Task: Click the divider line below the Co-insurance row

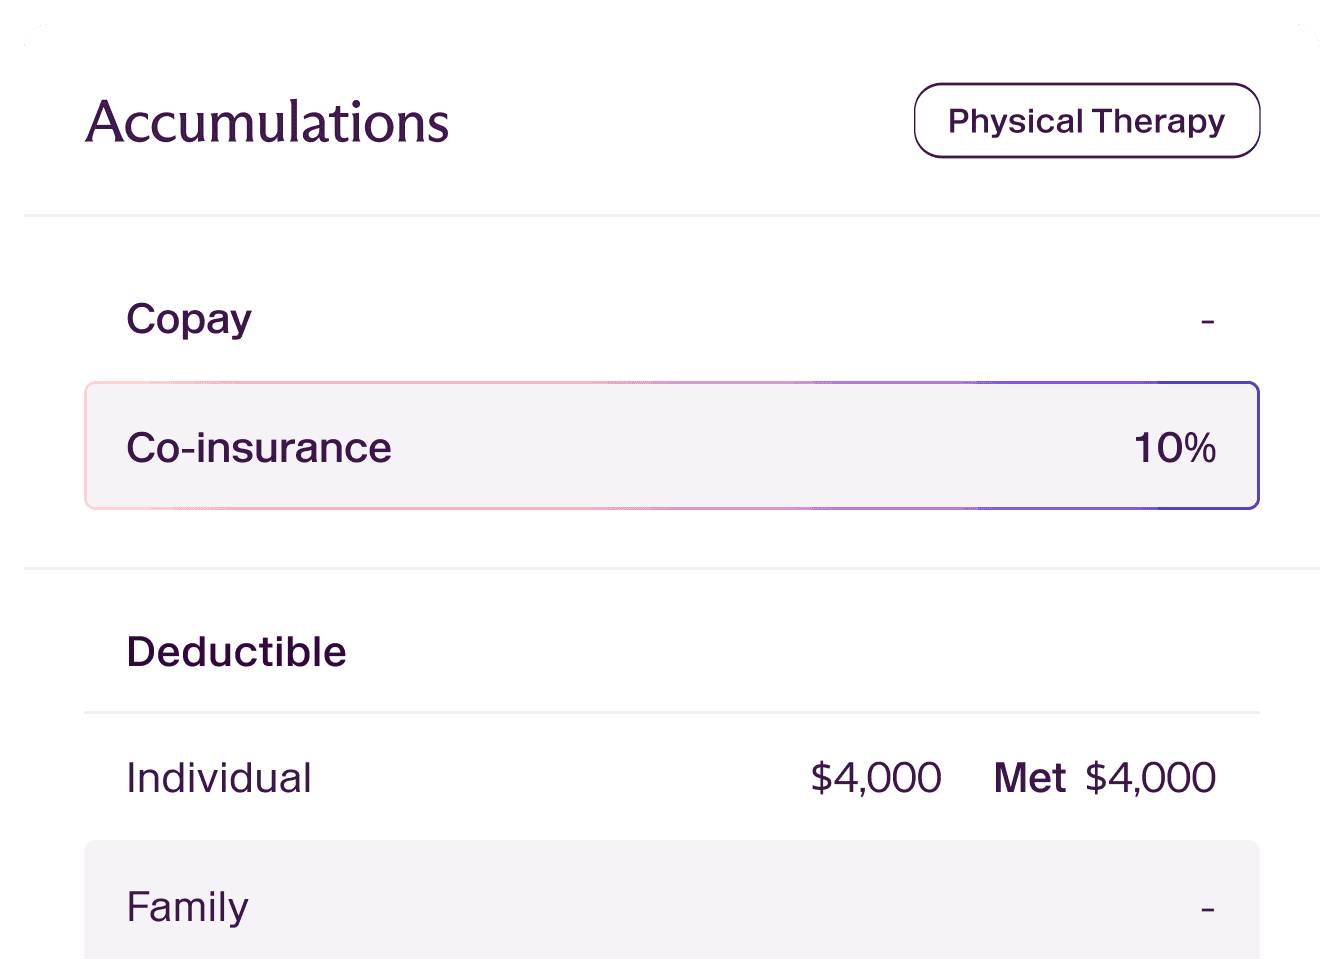Action: coord(672,568)
